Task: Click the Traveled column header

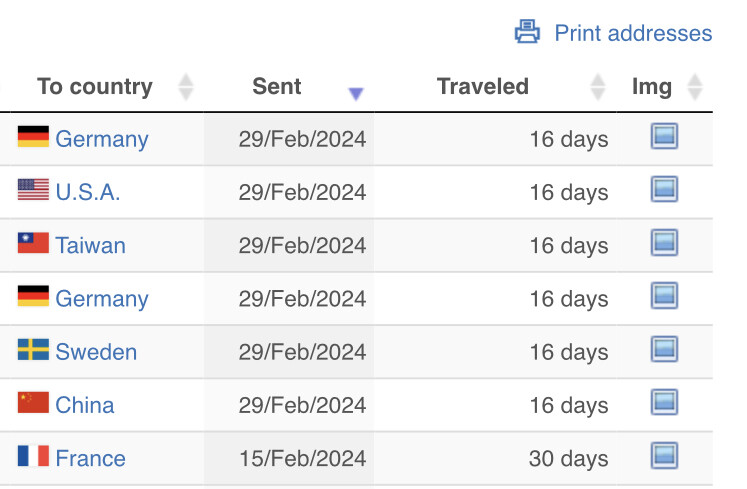Action: 483,87
